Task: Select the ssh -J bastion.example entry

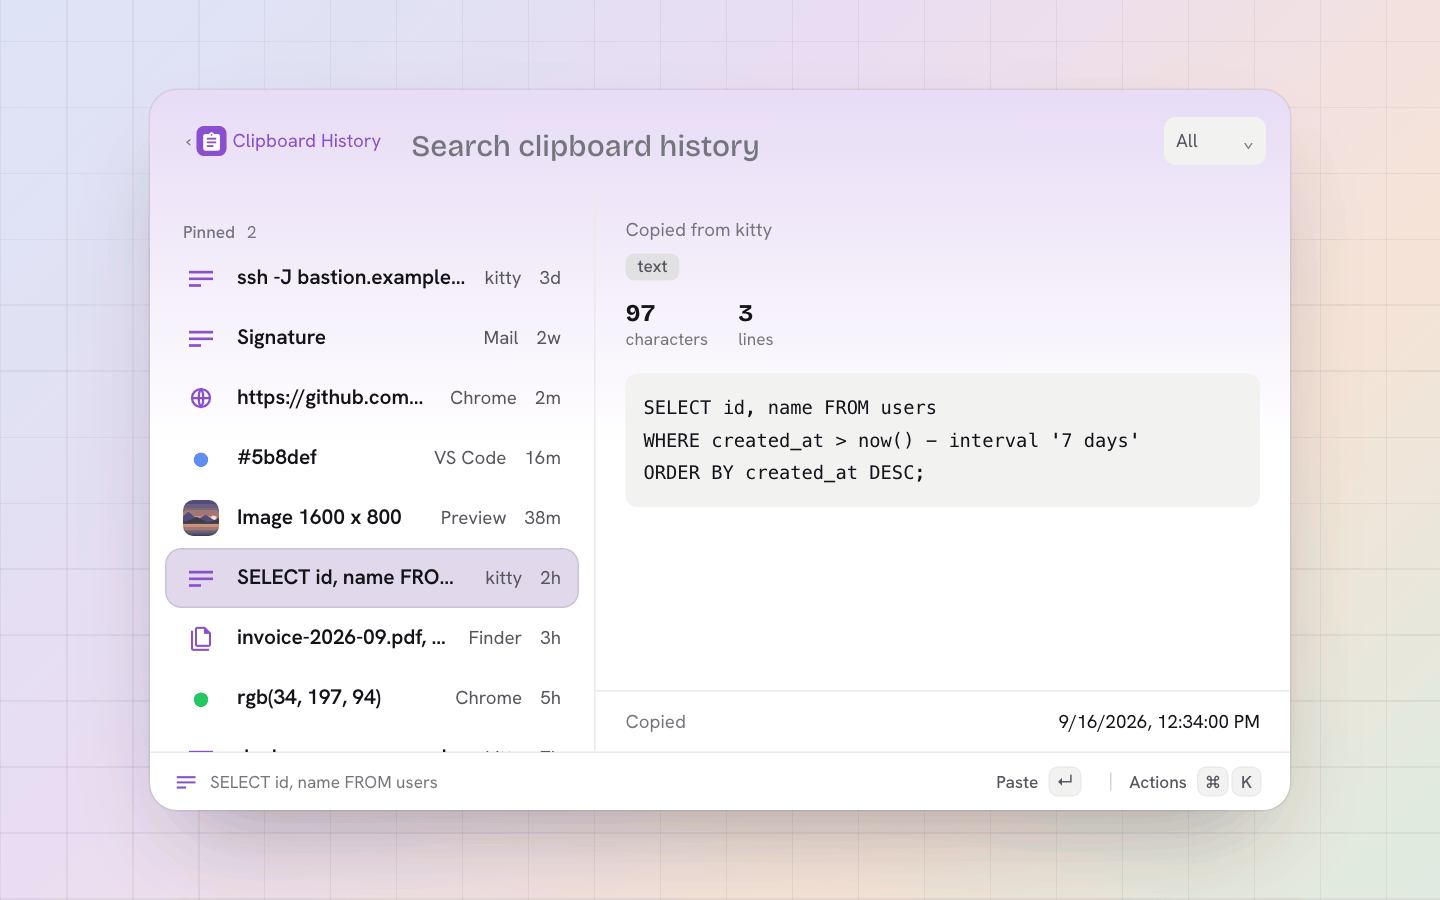Action: tap(372, 278)
